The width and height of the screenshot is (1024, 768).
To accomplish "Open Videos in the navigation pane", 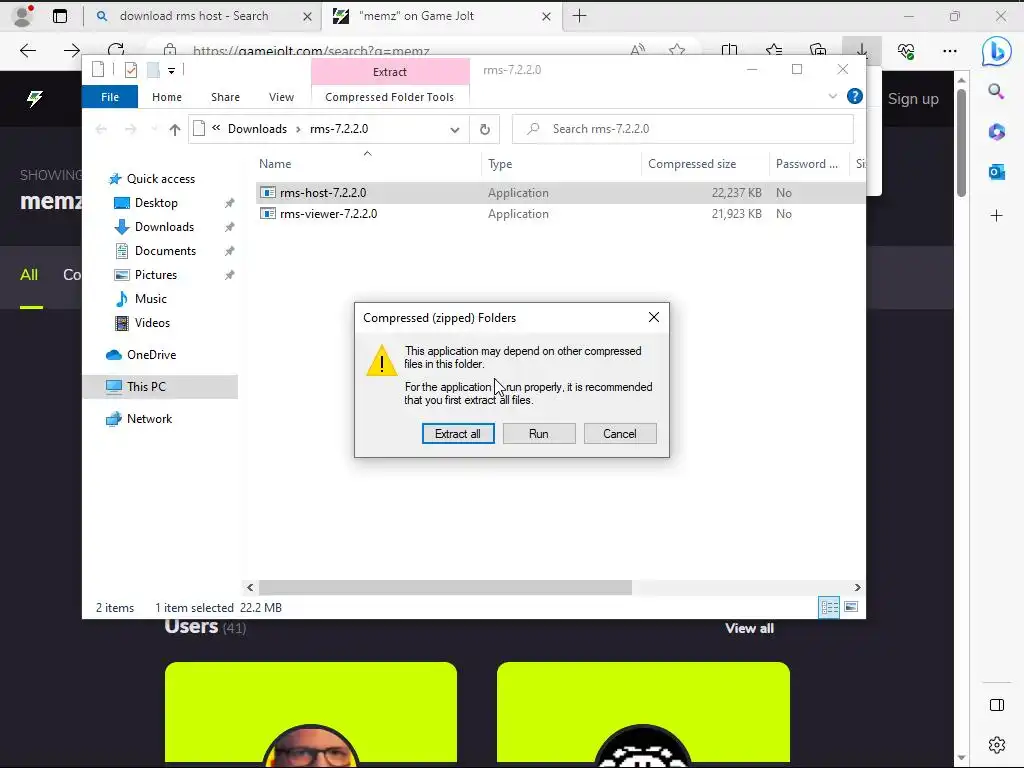I will (152, 323).
